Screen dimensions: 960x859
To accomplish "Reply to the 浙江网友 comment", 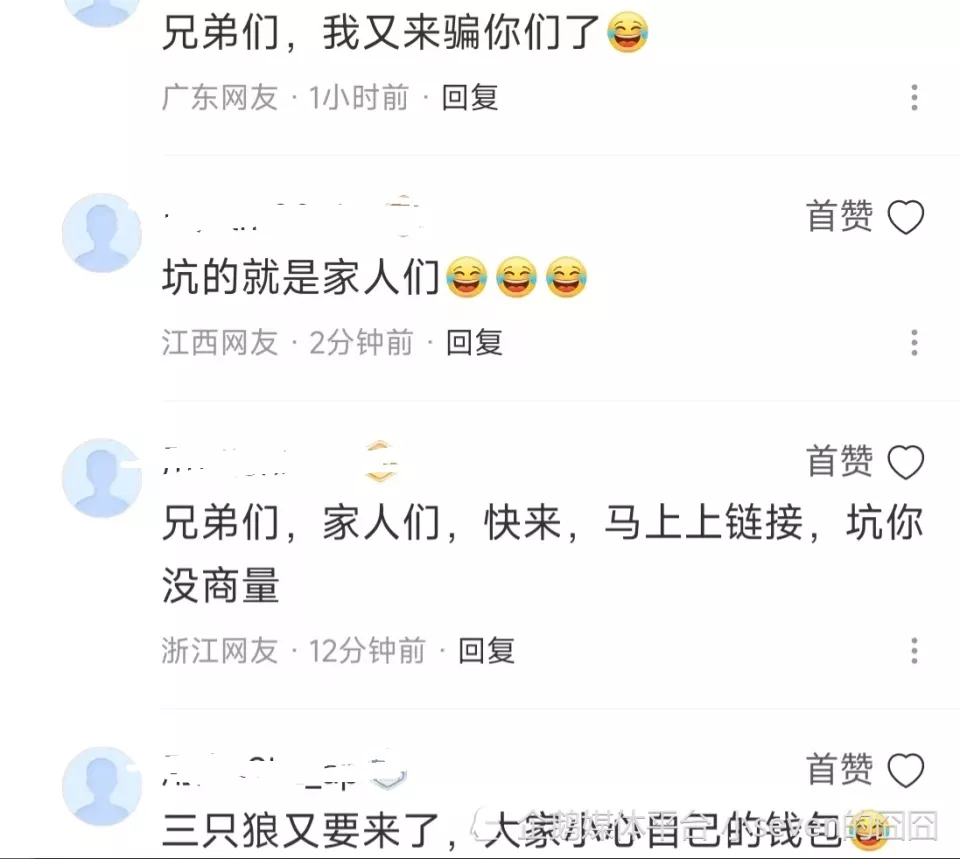I will pyautogui.click(x=487, y=650).
